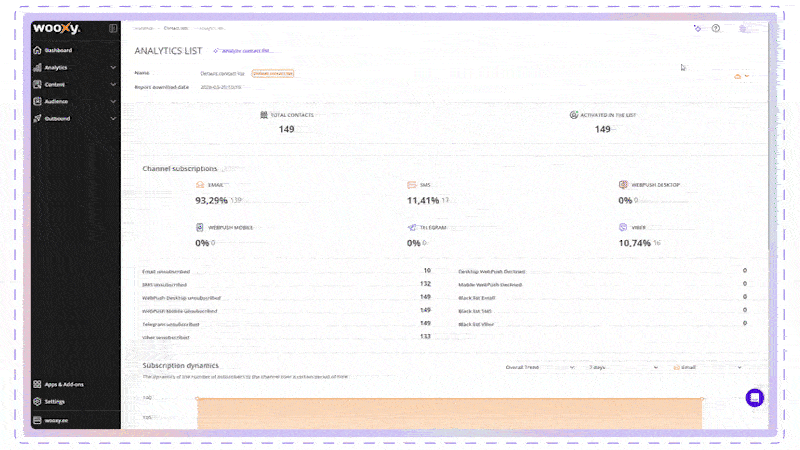Click the sparkle icon in the top bar
The width and height of the screenshot is (800, 450).
point(697,28)
